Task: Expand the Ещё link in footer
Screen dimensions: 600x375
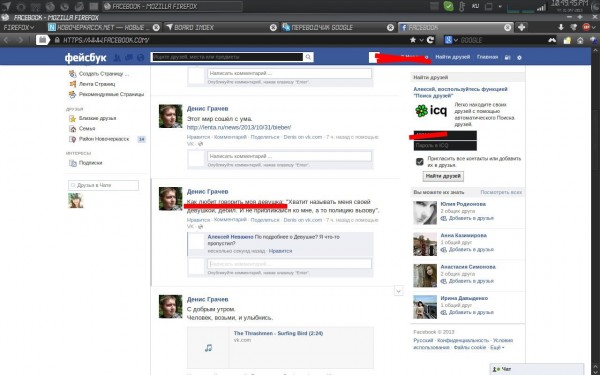Action: [x=497, y=347]
